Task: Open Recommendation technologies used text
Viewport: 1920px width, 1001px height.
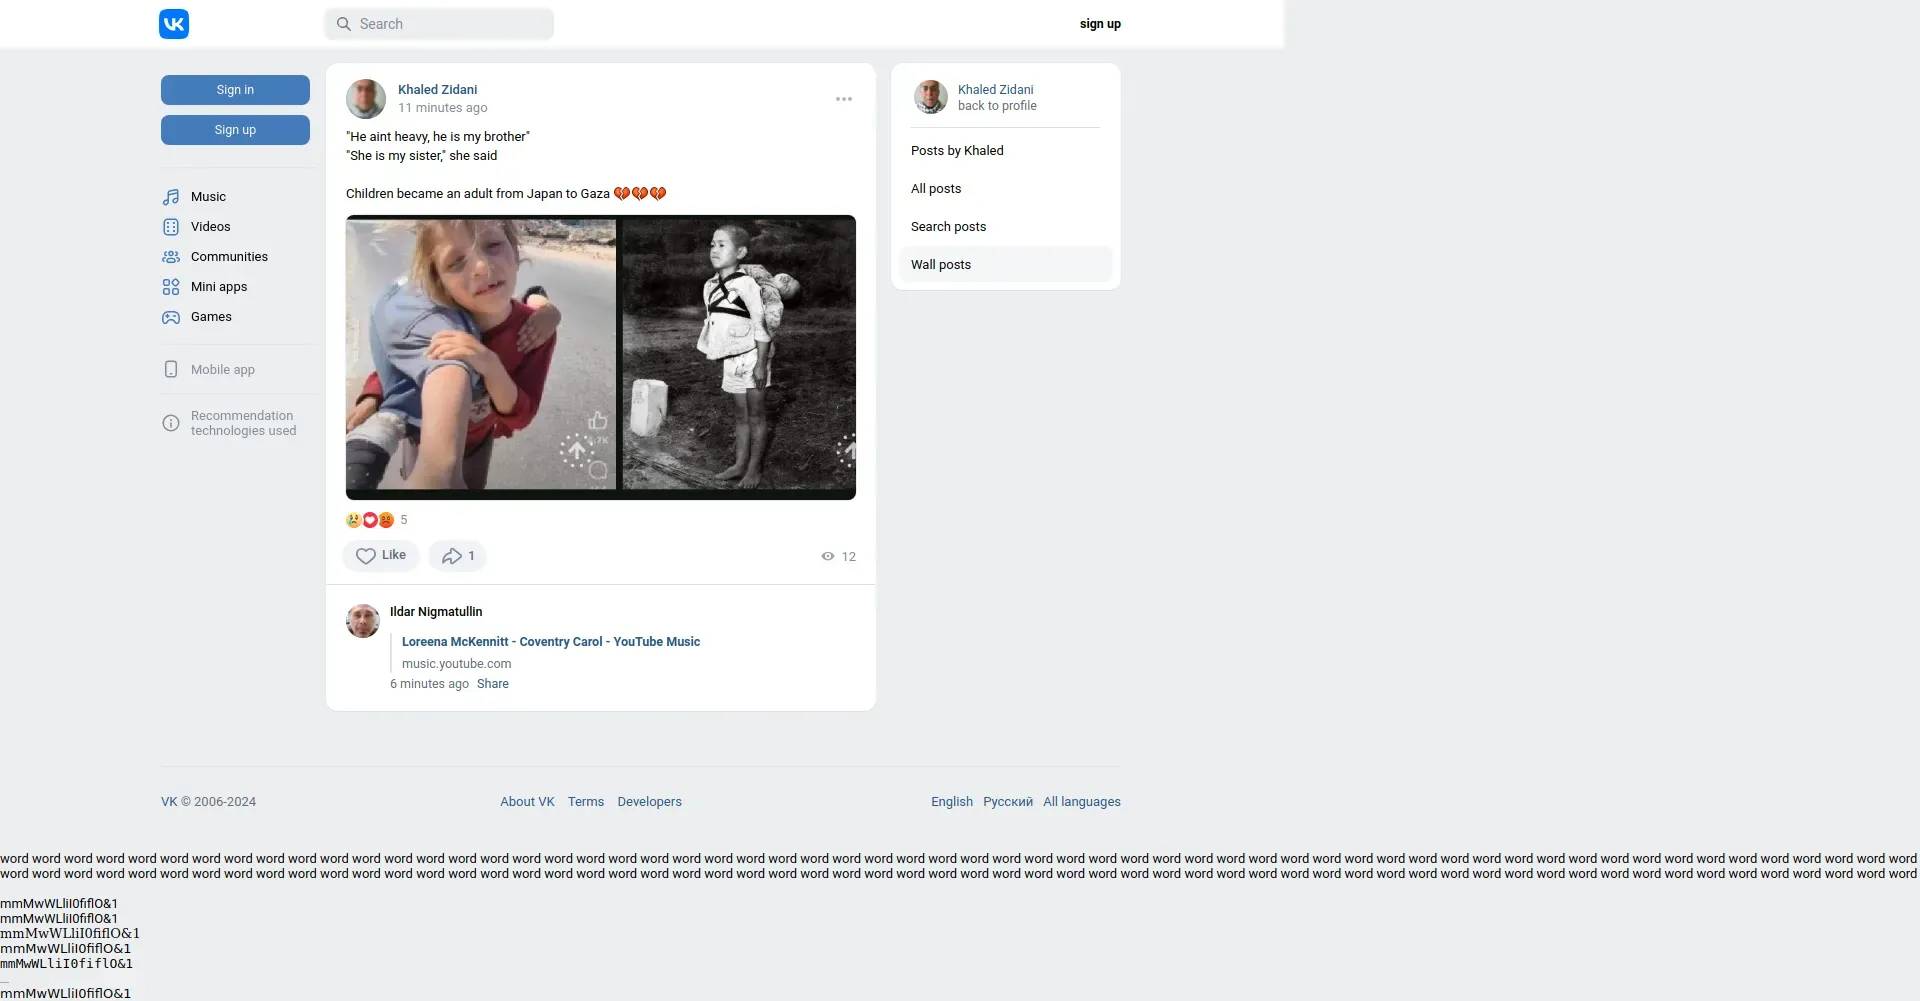Action: (x=243, y=423)
